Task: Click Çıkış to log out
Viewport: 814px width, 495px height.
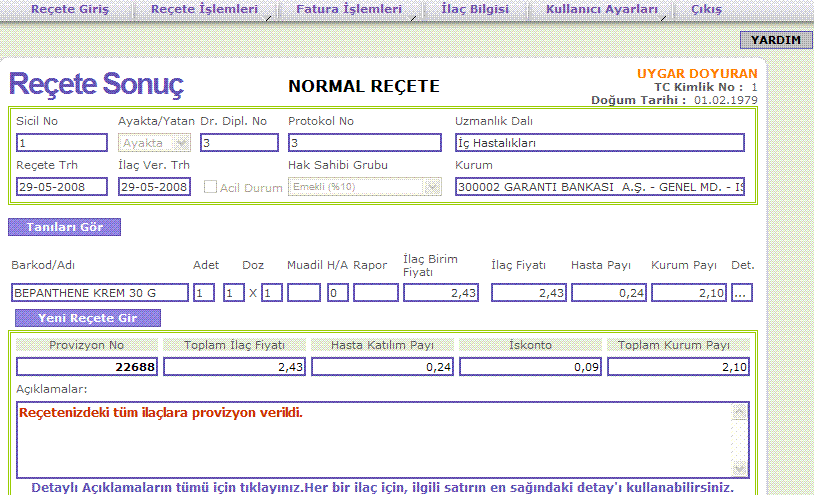Action: click(707, 10)
